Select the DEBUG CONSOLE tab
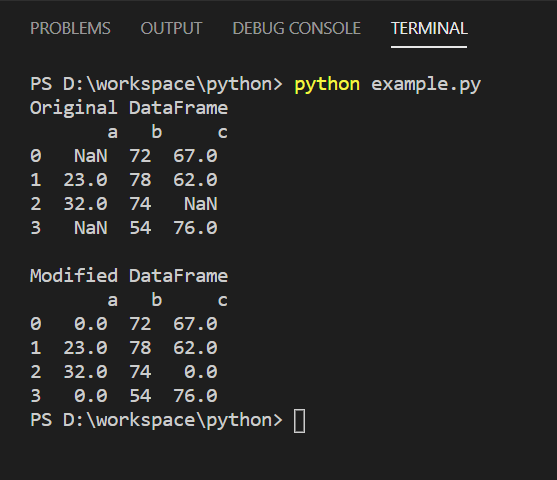 pos(297,28)
